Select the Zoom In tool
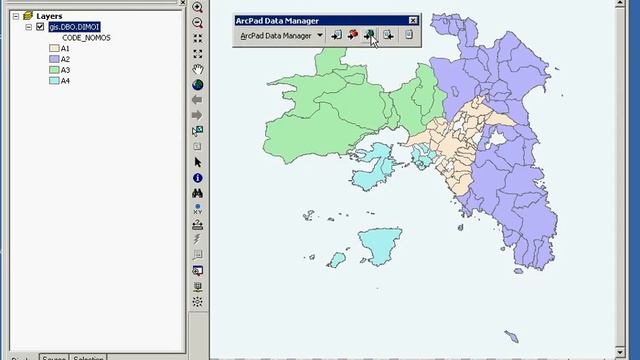Image resolution: width=640 pixels, height=360 pixels. [x=198, y=7]
